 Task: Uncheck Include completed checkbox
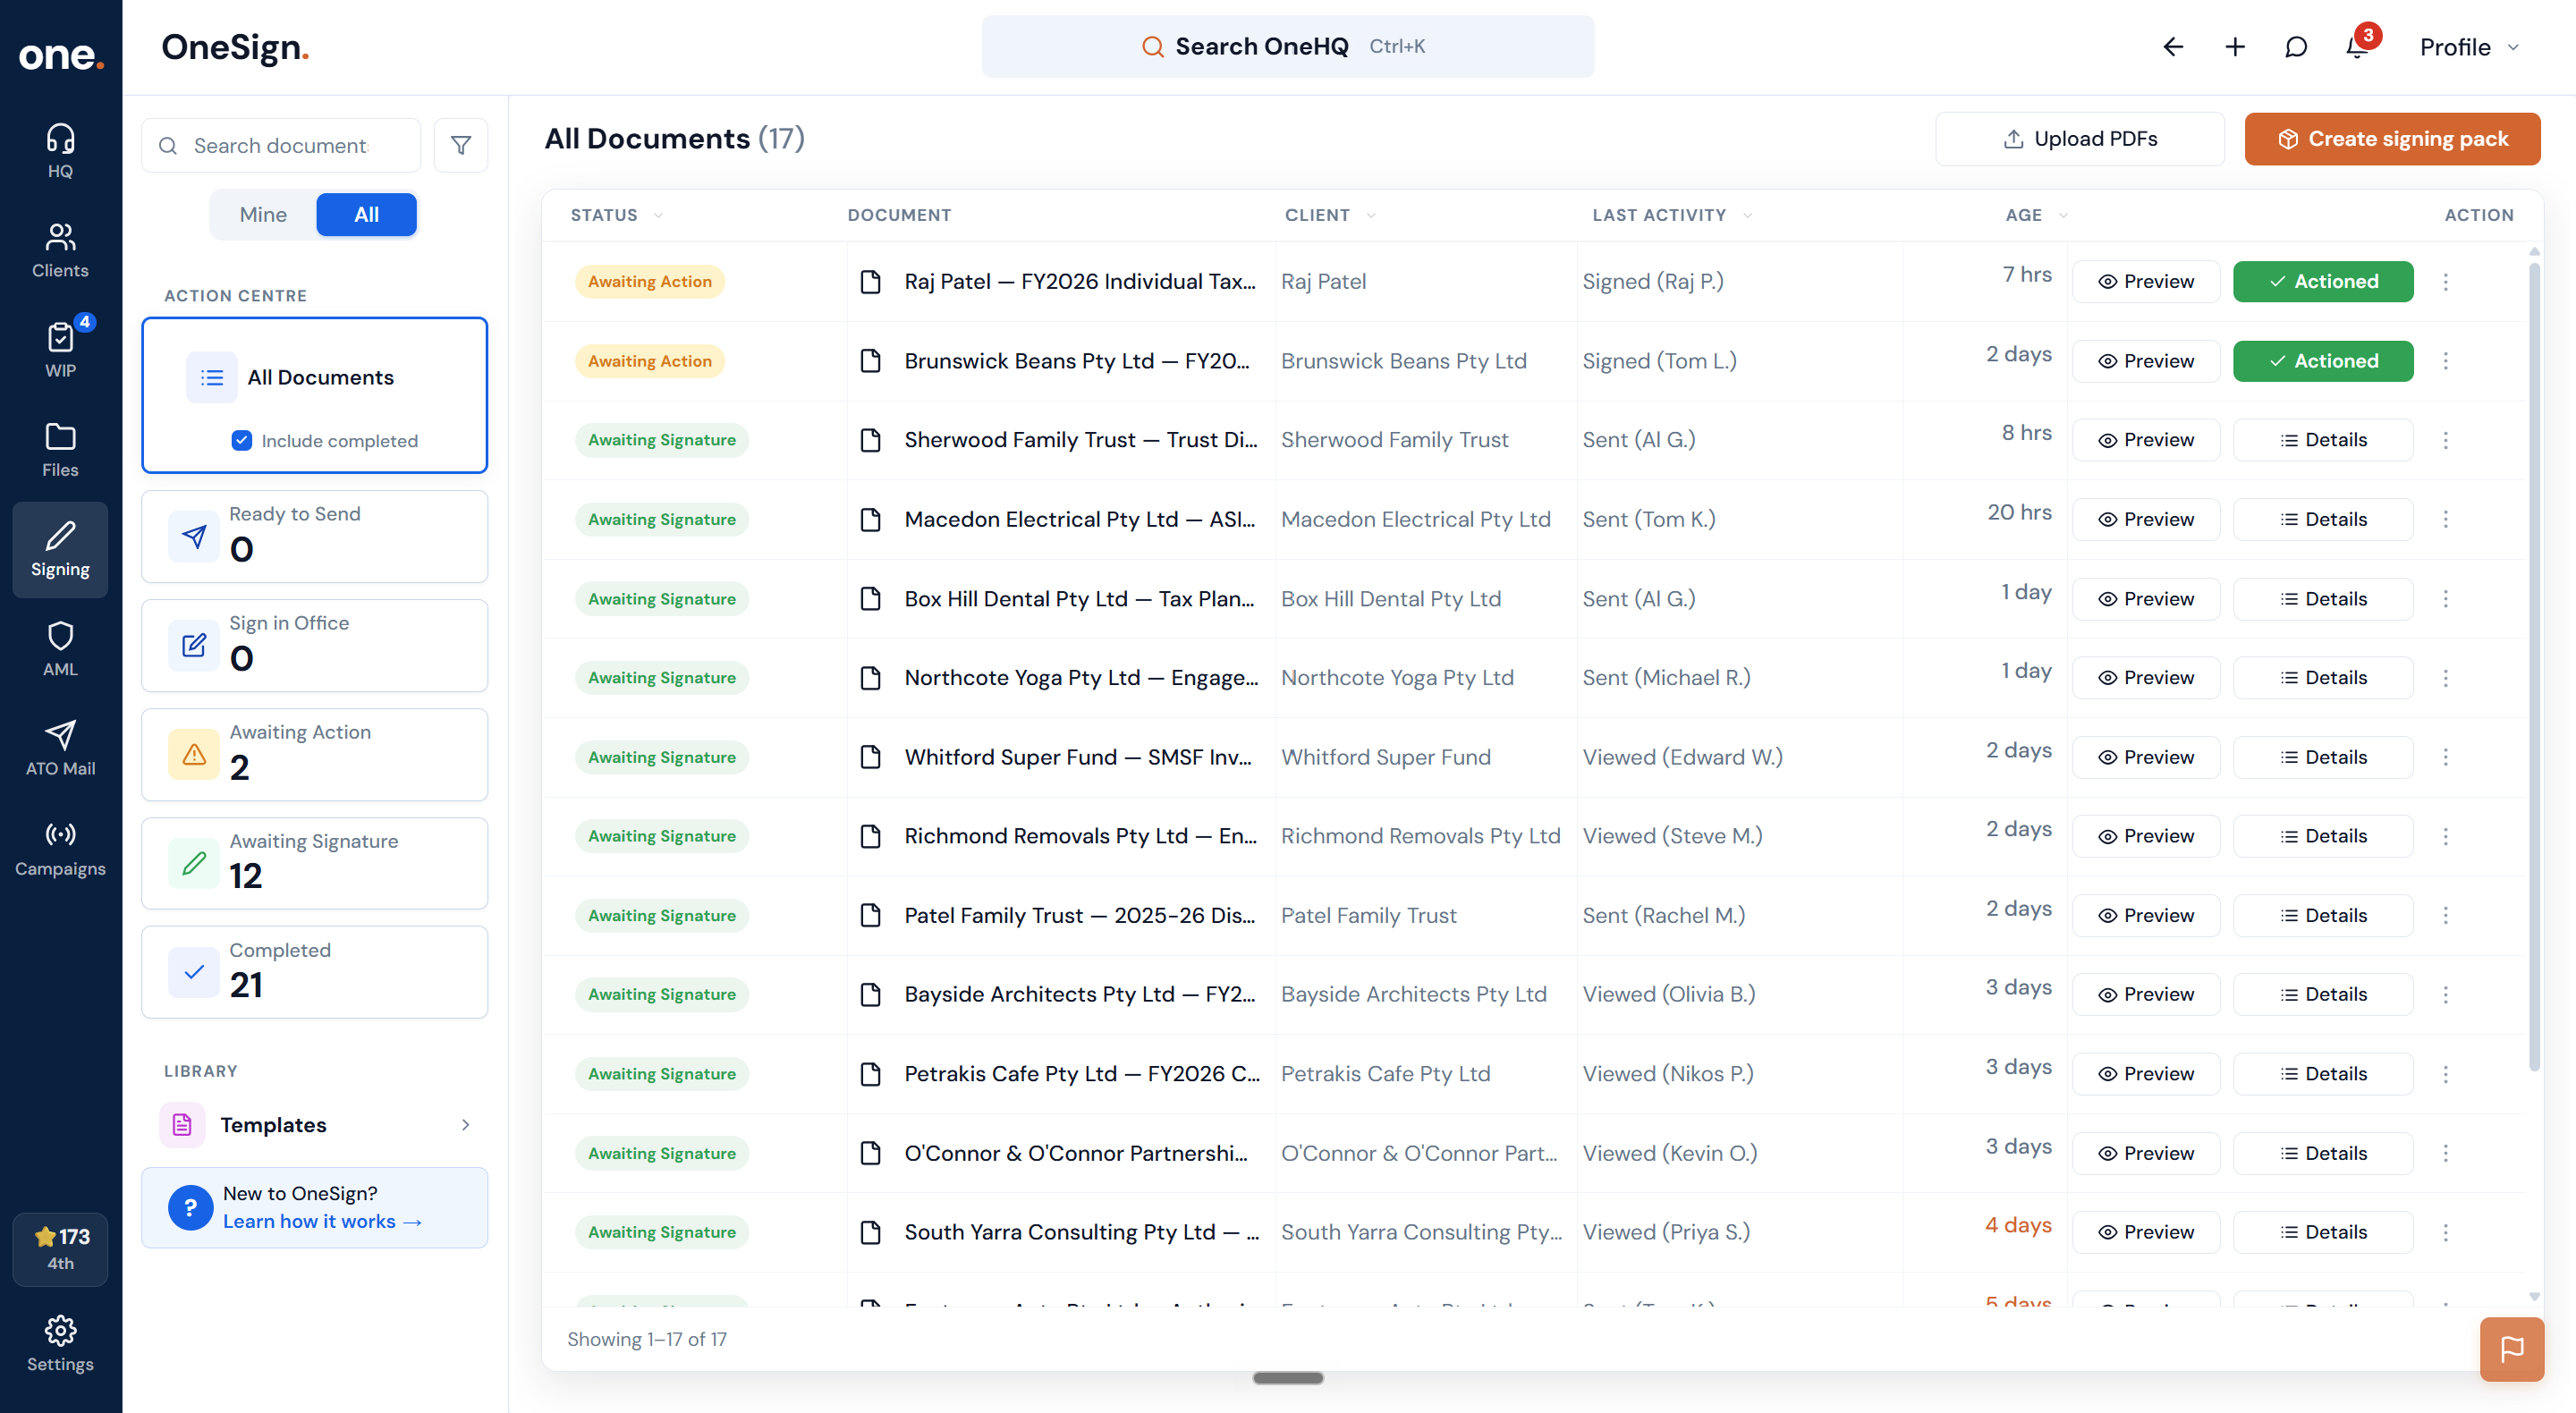click(x=242, y=441)
